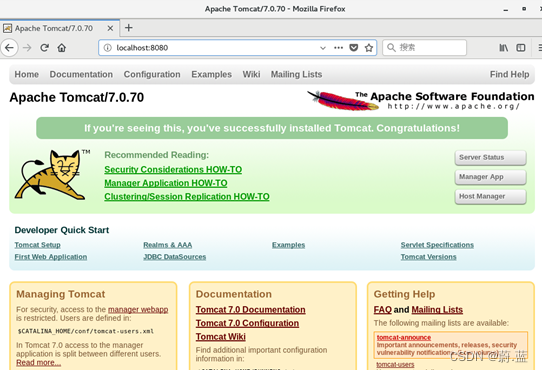Image resolution: width=543 pixels, height=372 pixels.
Task: Open Tomcat 7.0 Configuration link
Action: pyautogui.click(x=247, y=323)
